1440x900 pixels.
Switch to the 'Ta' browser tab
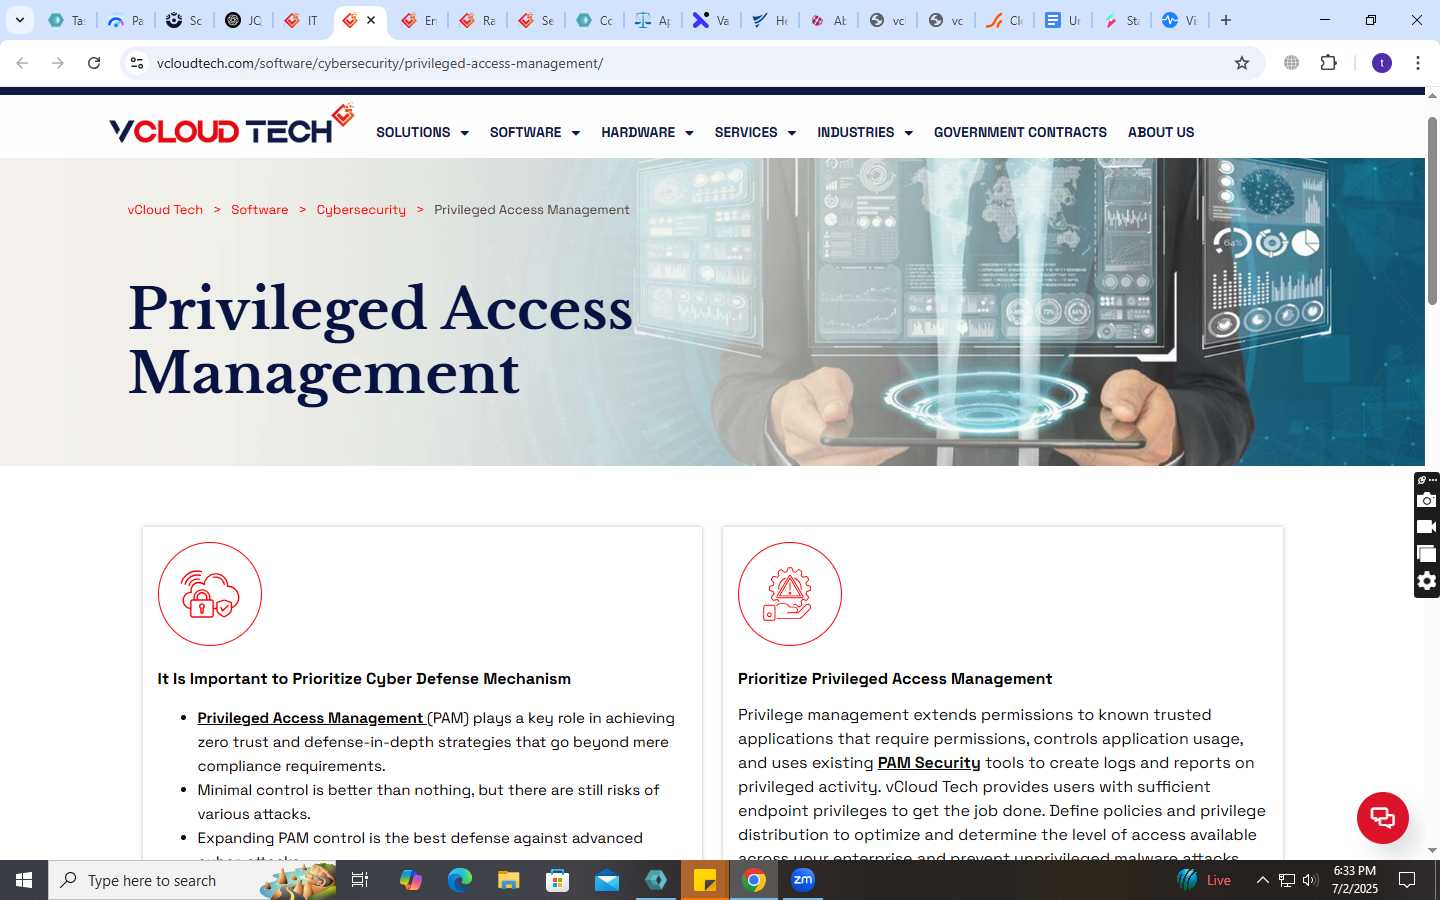(x=67, y=20)
